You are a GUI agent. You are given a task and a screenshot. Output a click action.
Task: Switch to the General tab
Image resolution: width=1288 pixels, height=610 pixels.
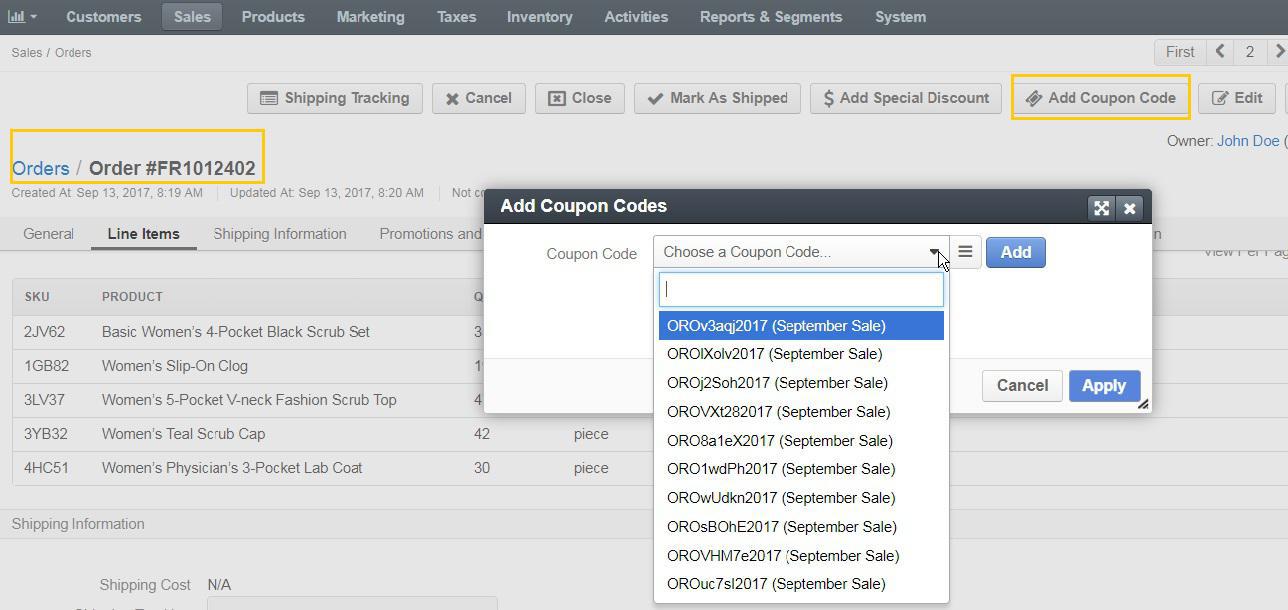click(48, 234)
